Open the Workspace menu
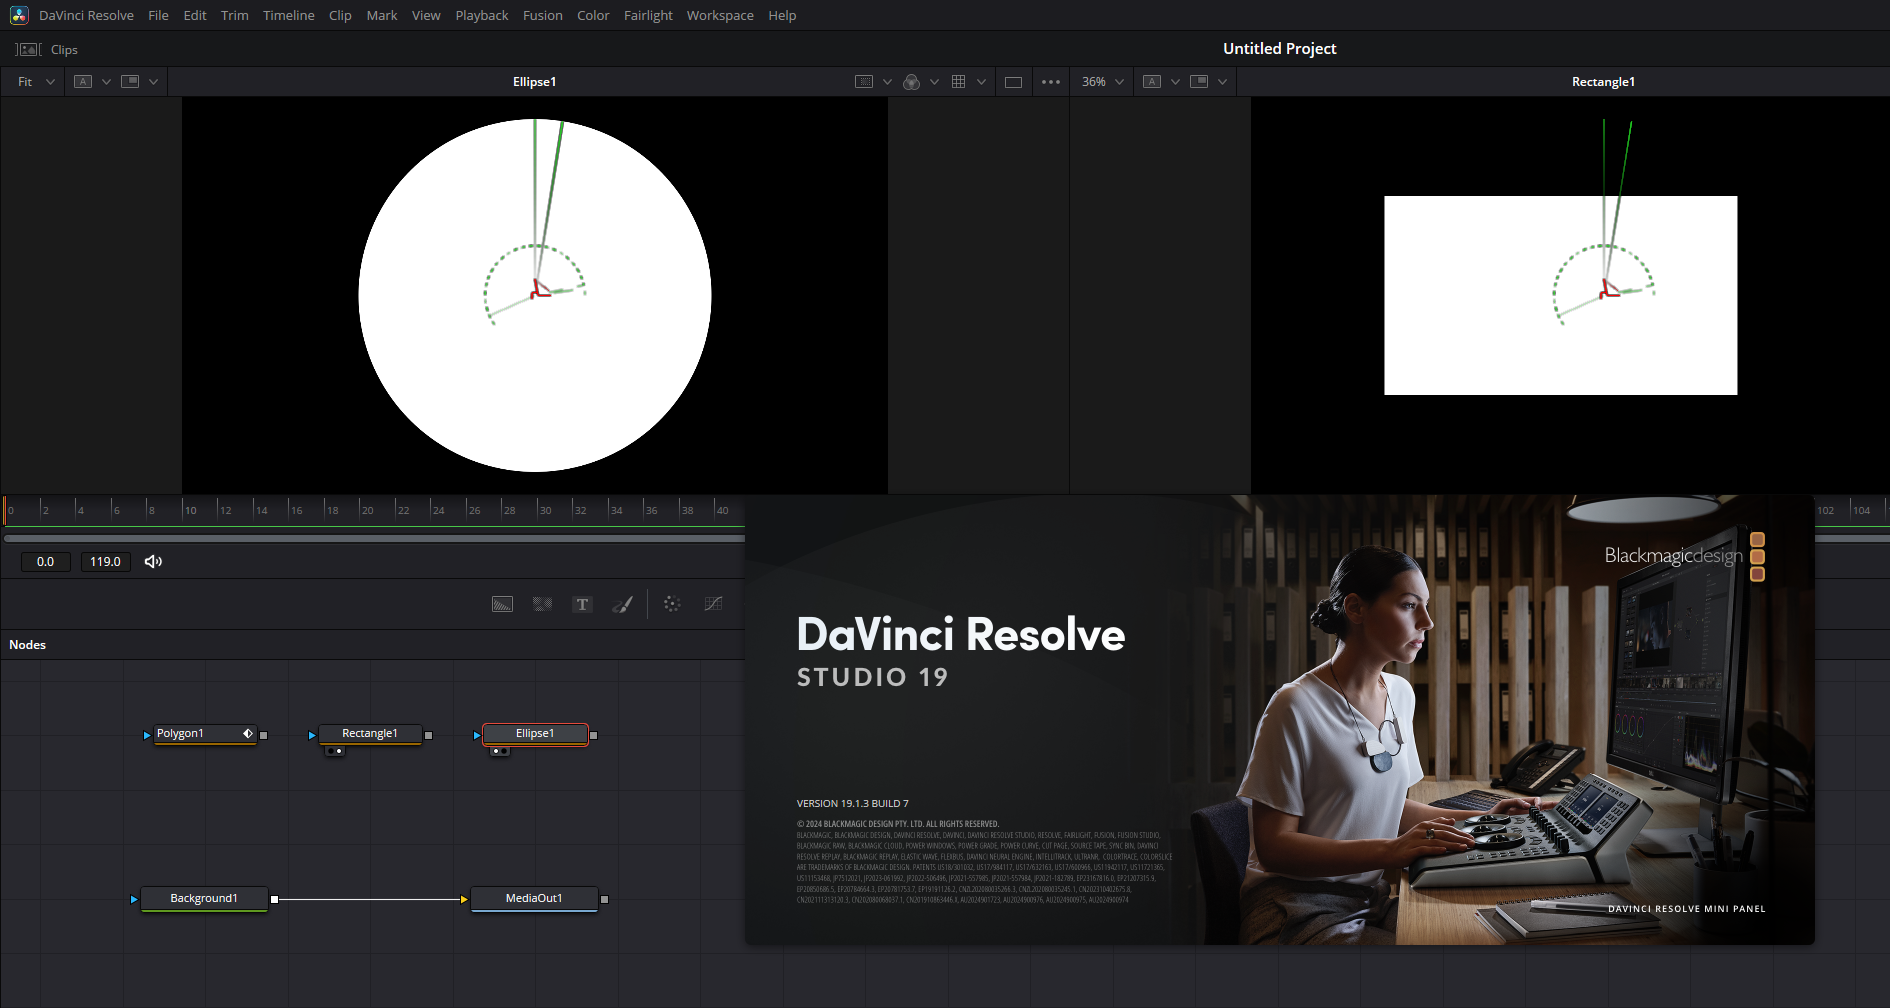The height and width of the screenshot is (1008, 1890). point(720,15)
